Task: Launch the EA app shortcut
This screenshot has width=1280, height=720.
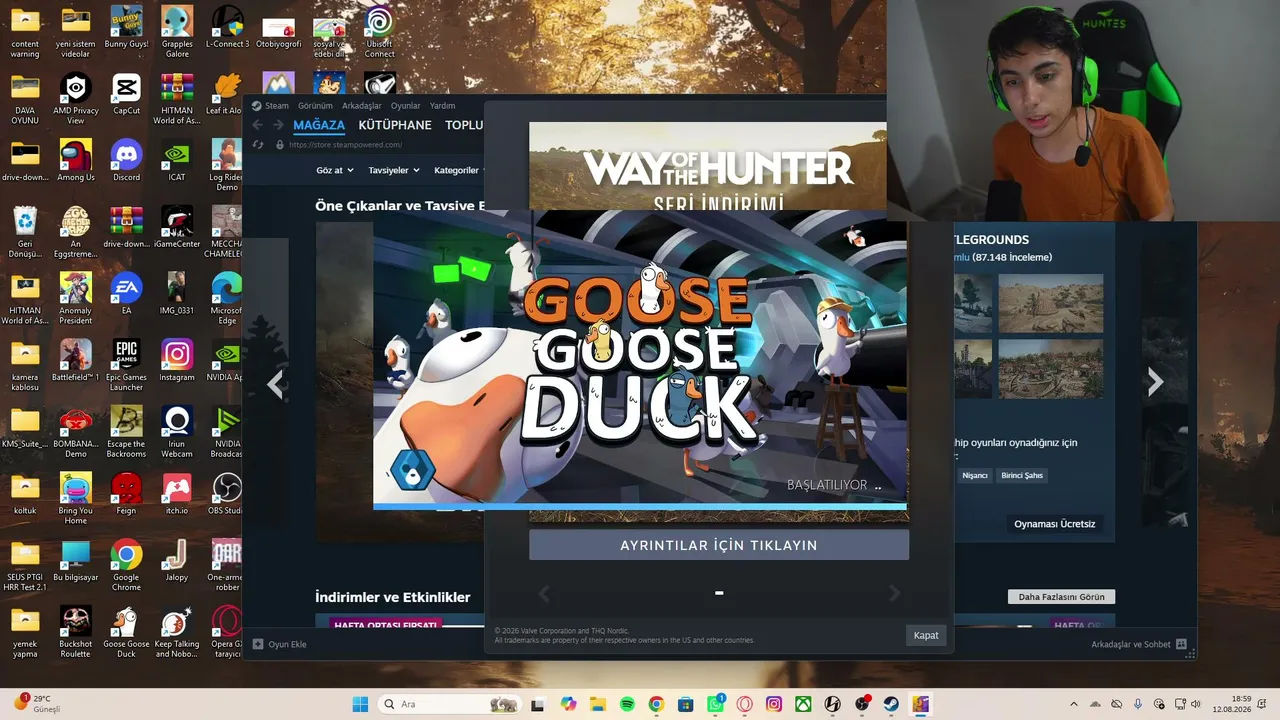Action: pyautogui.click(x=126, y=293)
